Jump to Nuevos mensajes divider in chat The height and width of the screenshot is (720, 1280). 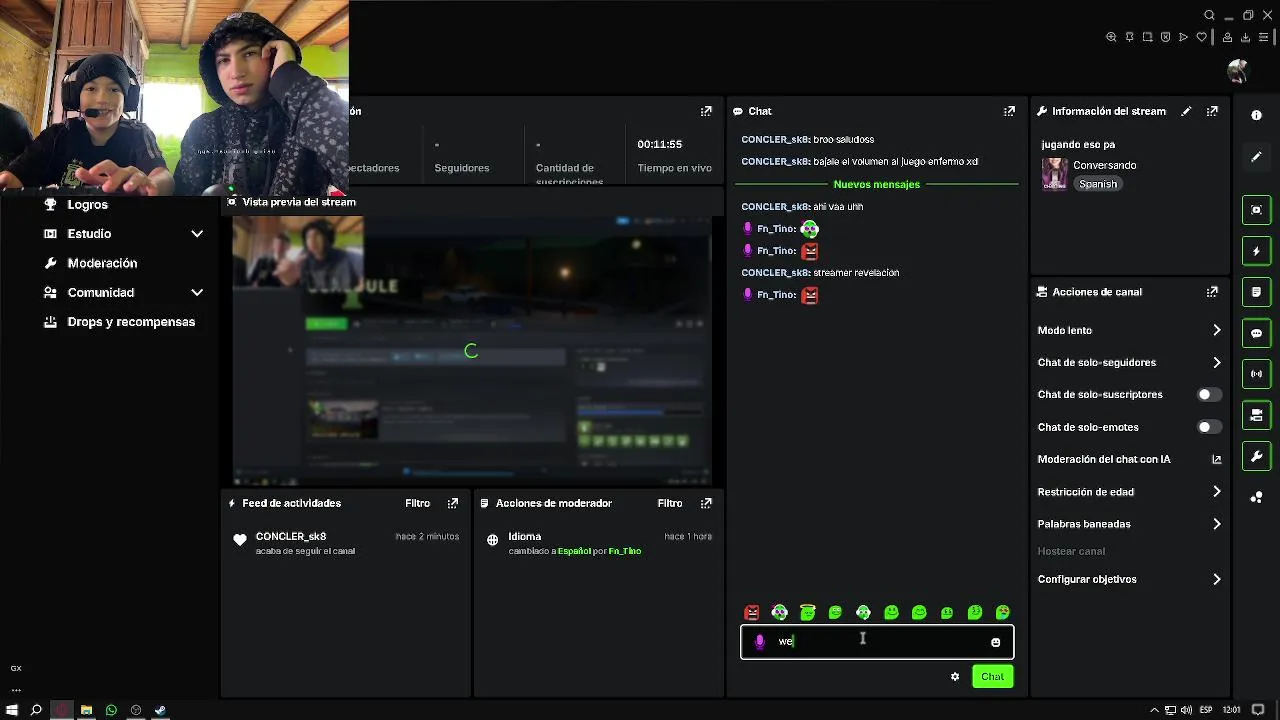click(x=877, y=184)
